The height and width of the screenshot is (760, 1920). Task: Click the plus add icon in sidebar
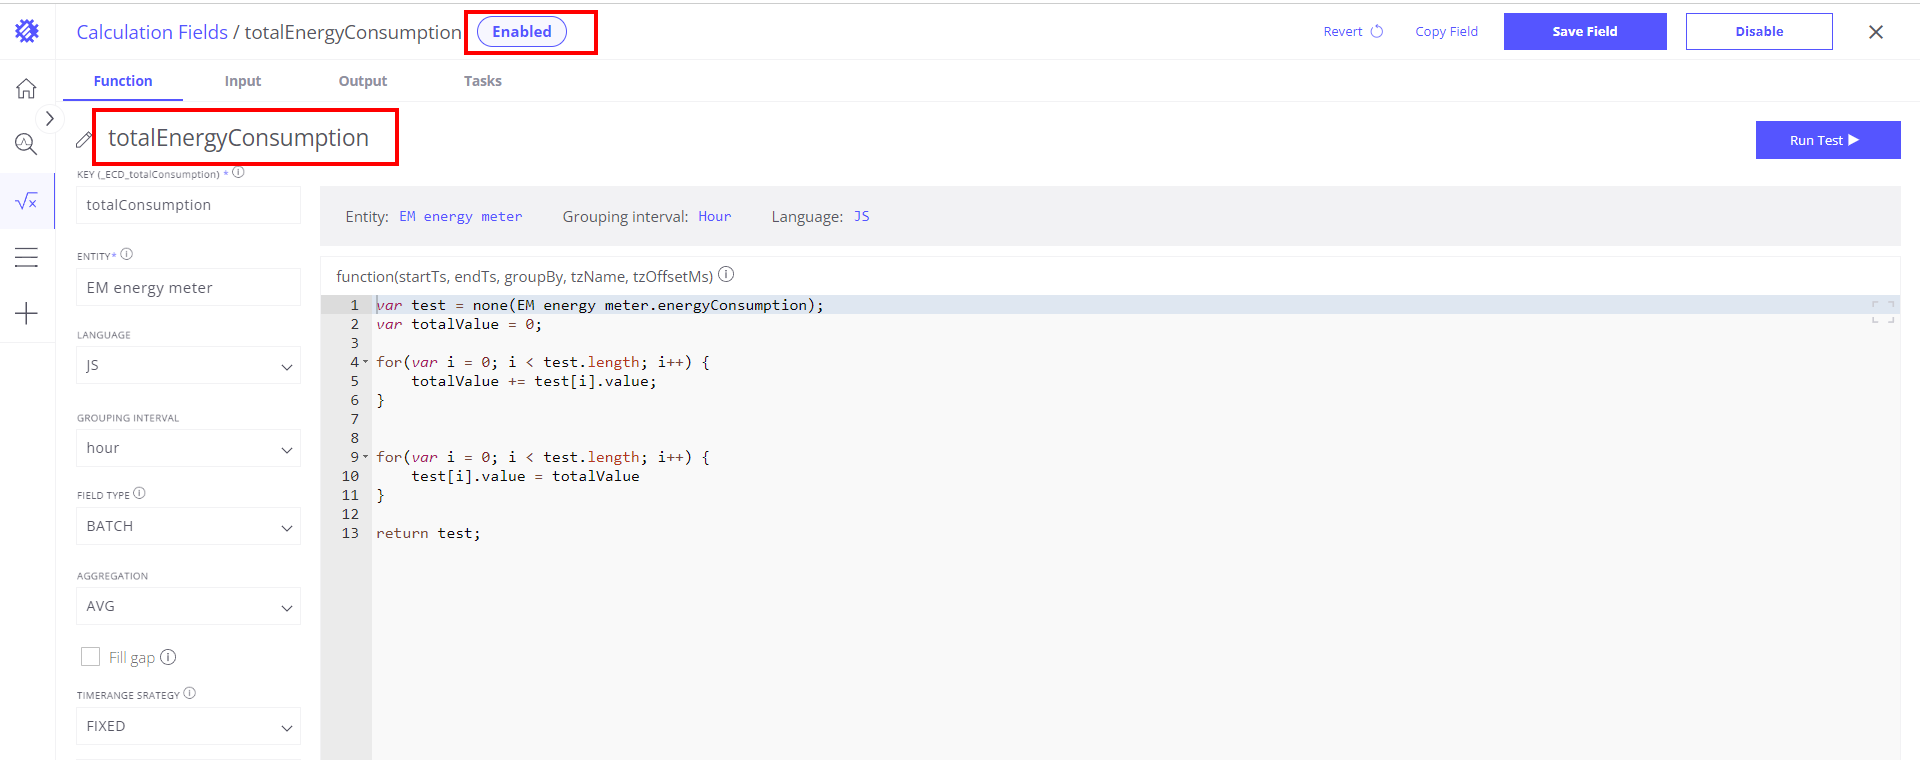coord(26,313)
